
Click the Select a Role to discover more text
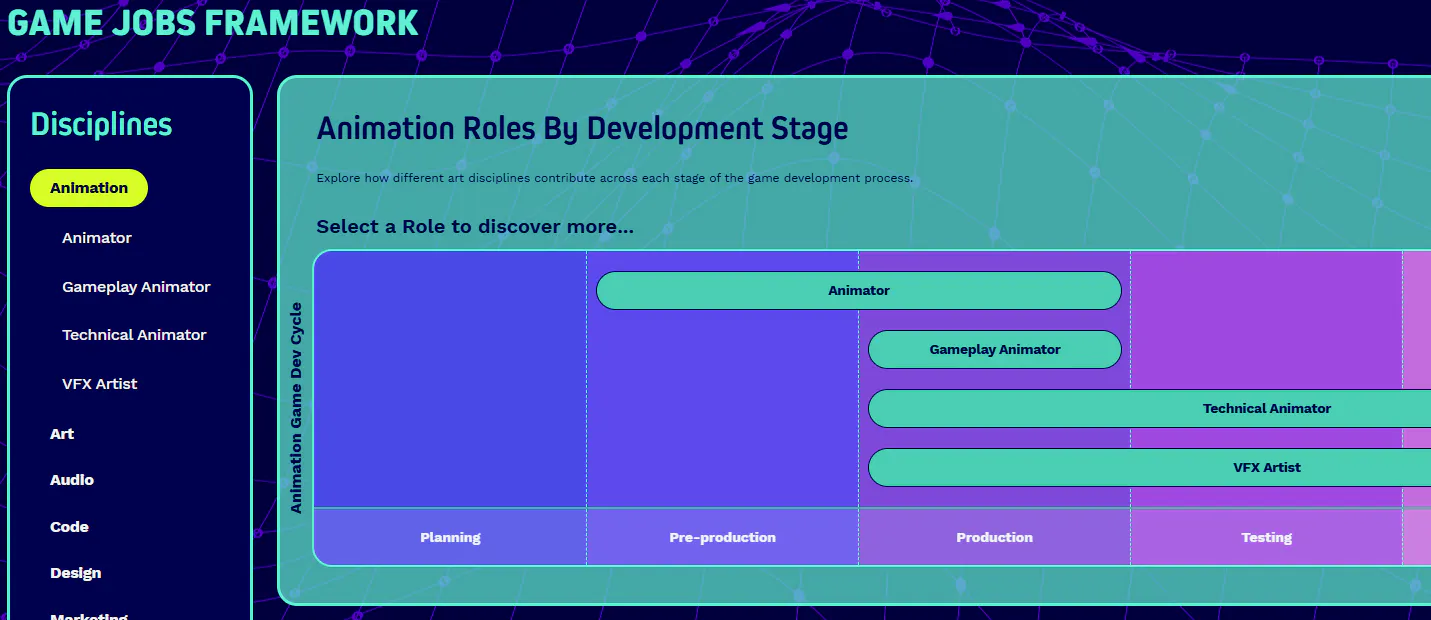(475, 227)
